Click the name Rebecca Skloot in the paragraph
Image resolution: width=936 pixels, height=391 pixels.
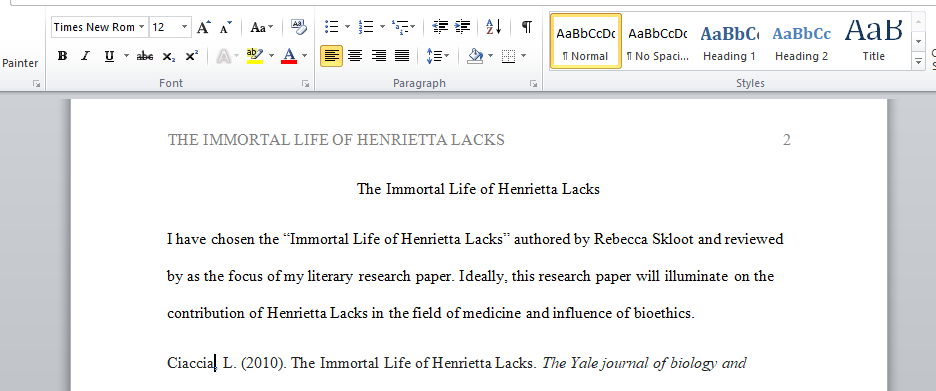point(644,239)
